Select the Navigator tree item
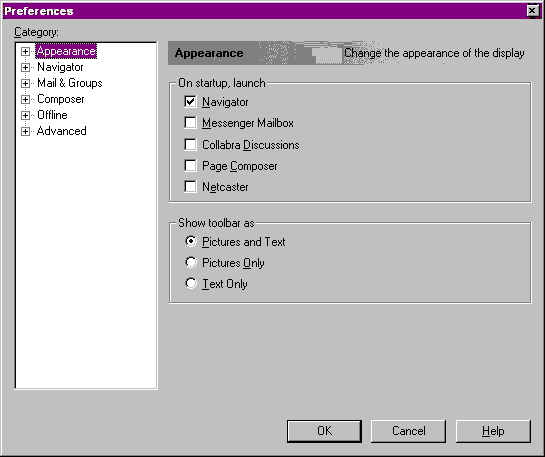 click(x=60, y=67)
